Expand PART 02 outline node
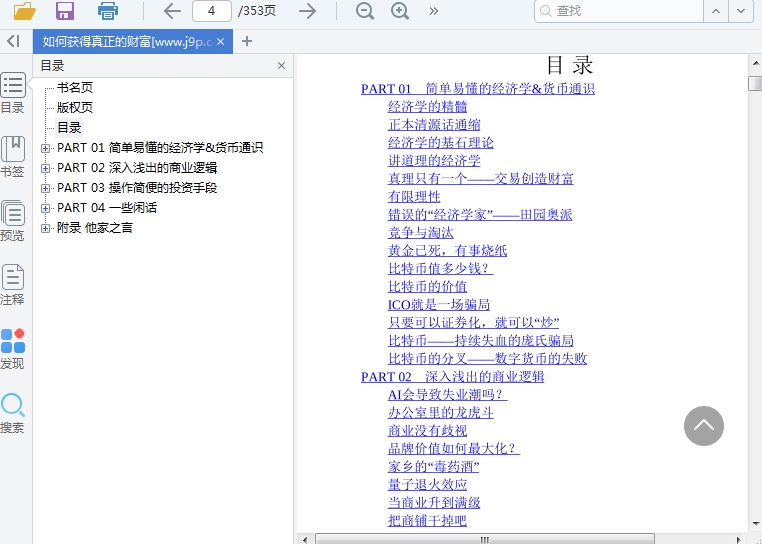The image size is (762, 544). pos(45,168)
